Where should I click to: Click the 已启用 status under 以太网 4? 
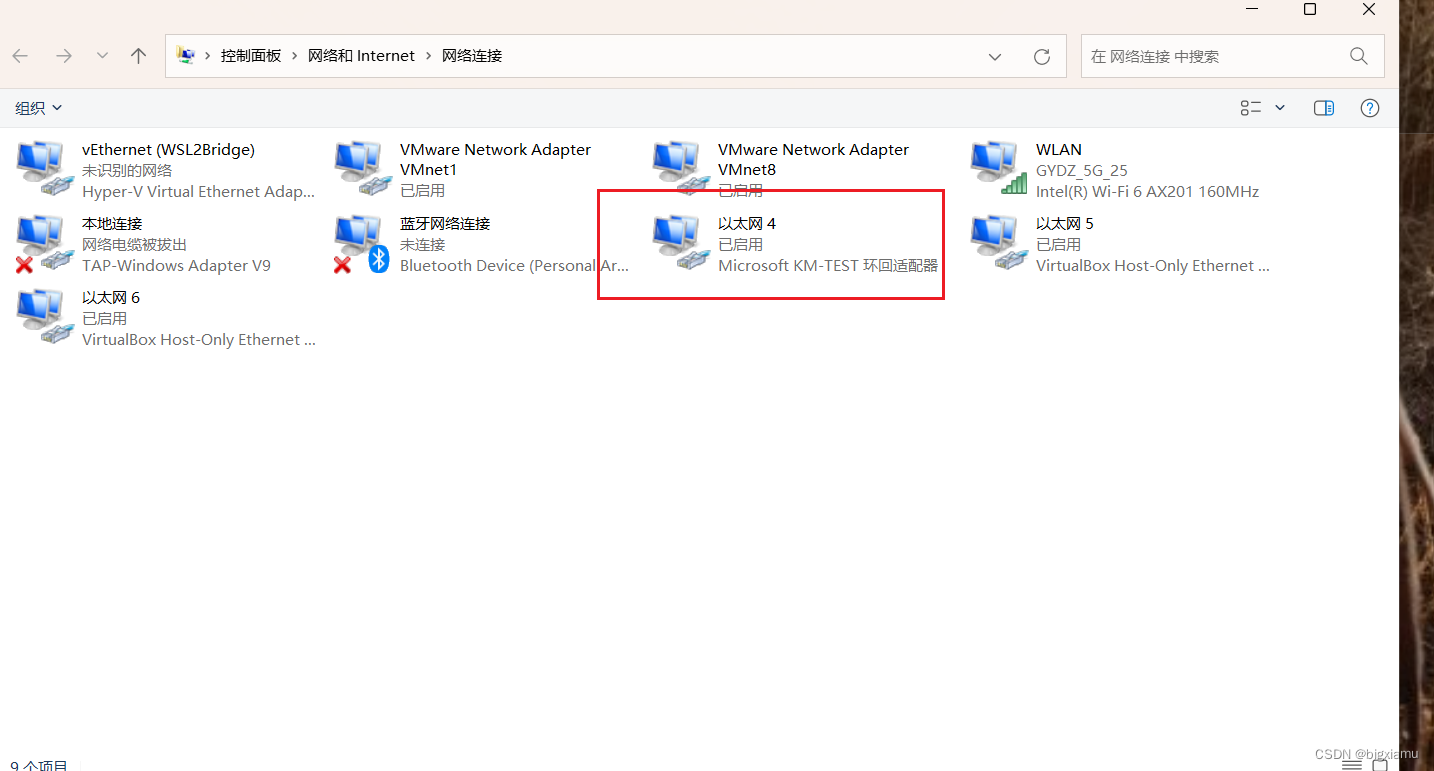pos(740,245)
